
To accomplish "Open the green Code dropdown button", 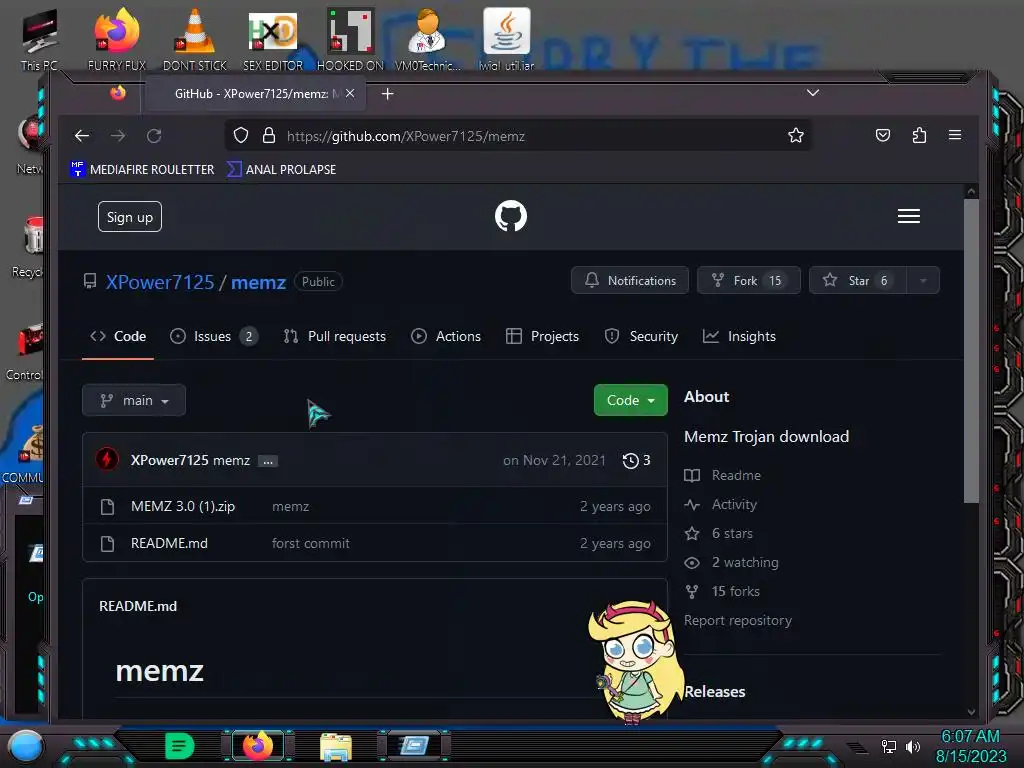I will pos(631,400).
